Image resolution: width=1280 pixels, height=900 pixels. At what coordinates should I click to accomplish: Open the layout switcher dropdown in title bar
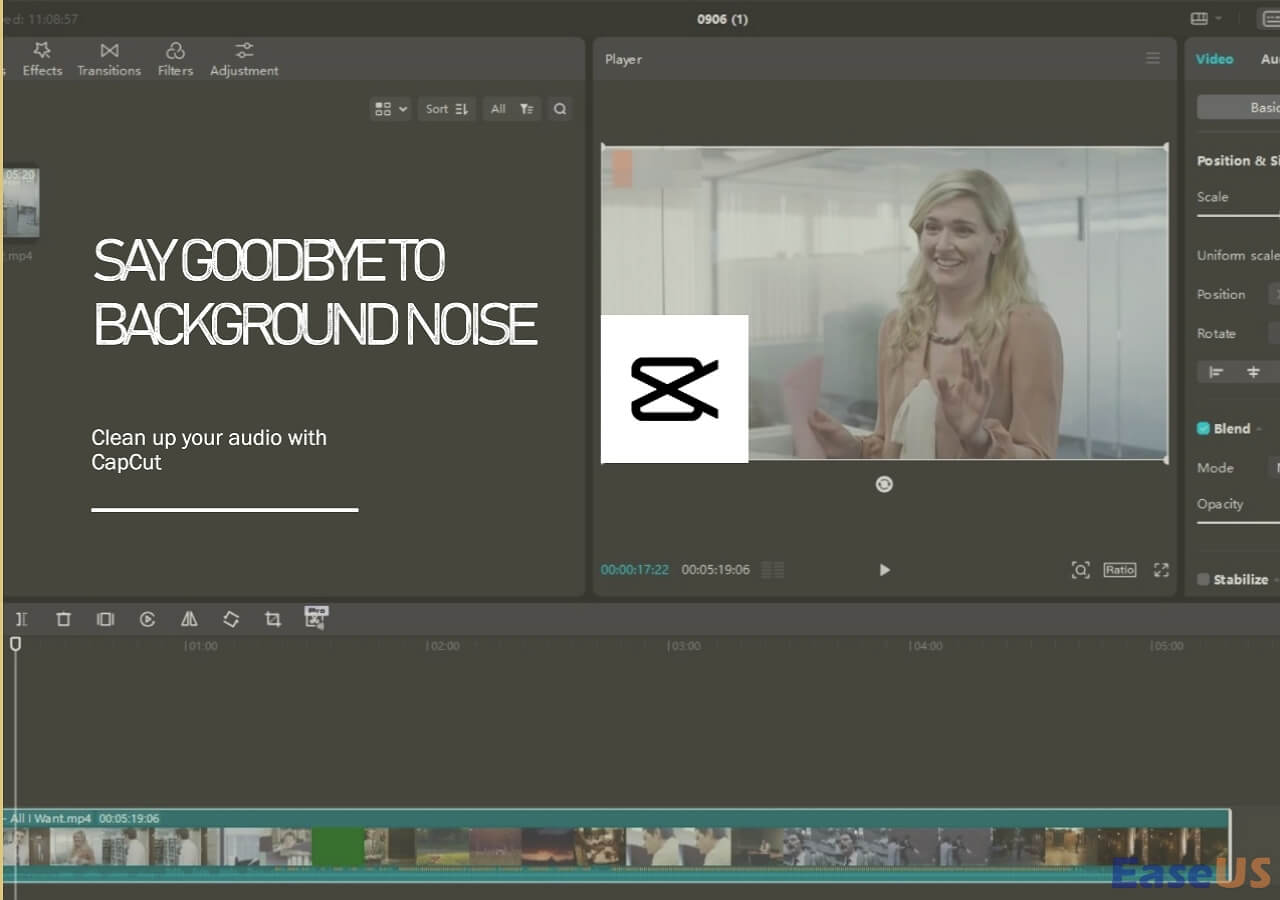(1206, 19)
